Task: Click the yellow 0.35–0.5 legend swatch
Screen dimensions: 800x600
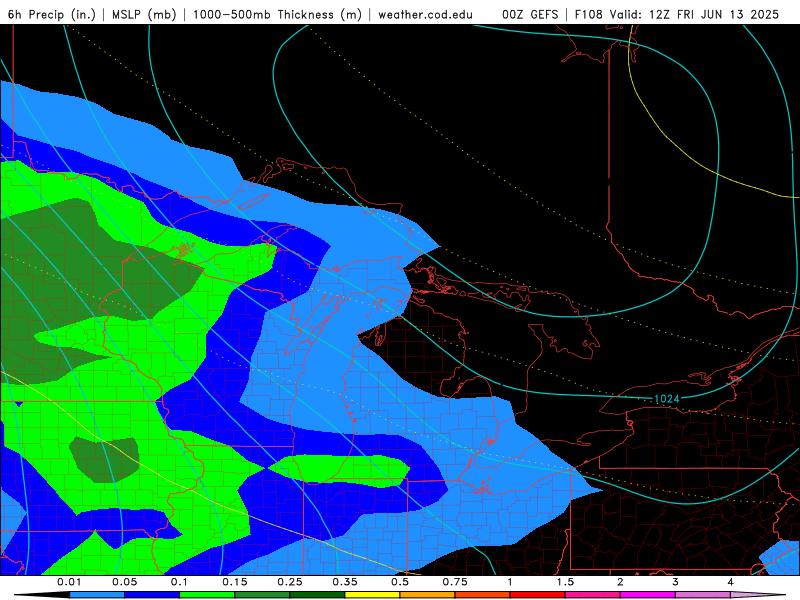Action: (372, 595)
